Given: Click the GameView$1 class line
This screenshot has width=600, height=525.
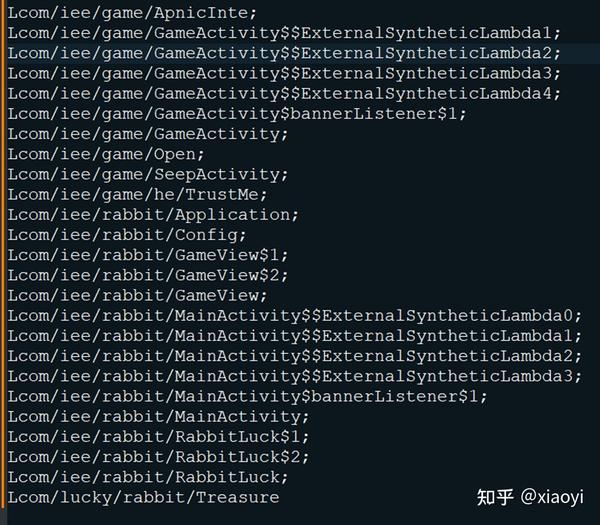Looking at the screenshot, I should coord(147,255).
